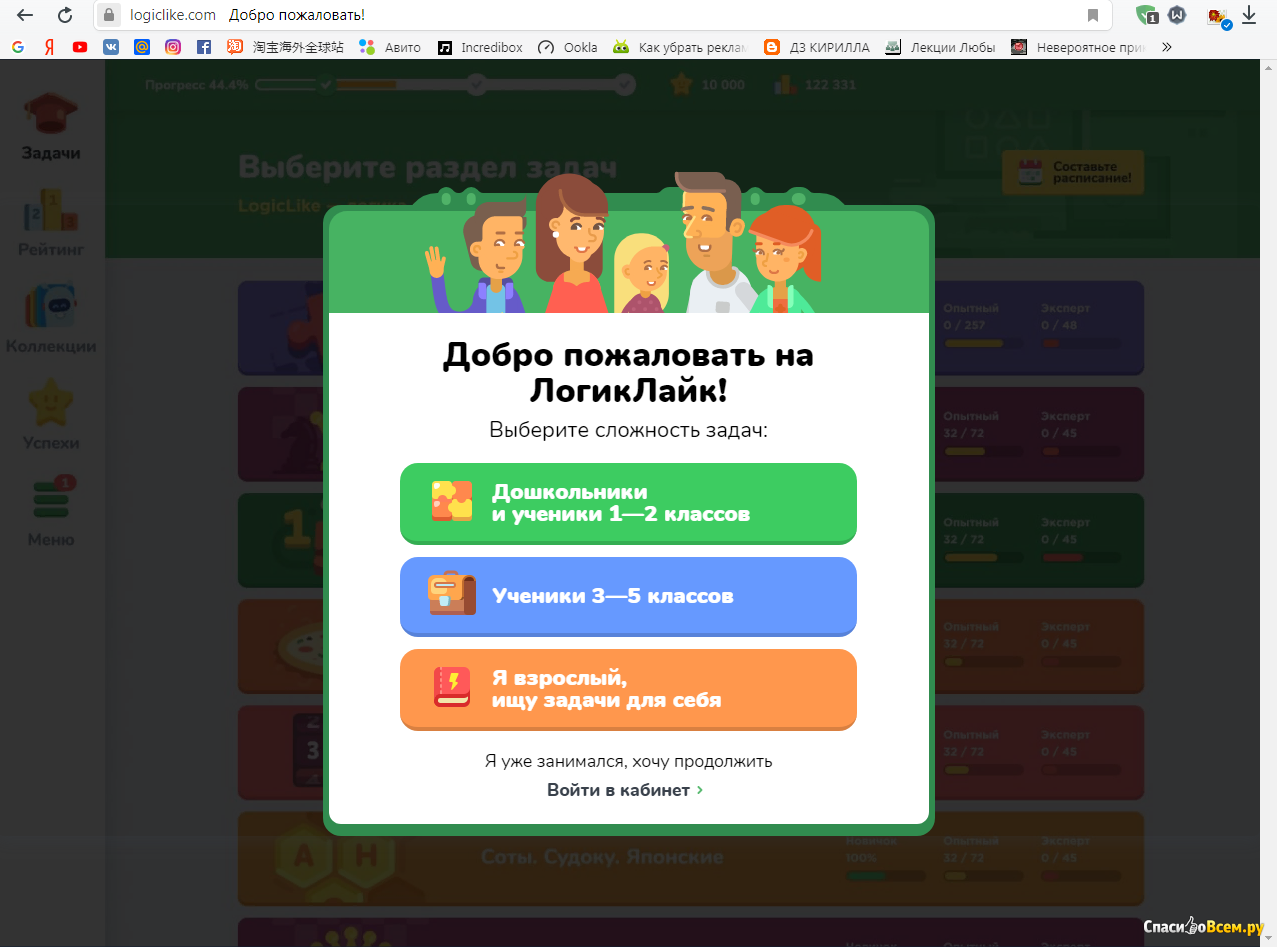Click the Как убрать реклам bookmark
The width and height of the screenshot is (1277, 947).
pos(680,47)
